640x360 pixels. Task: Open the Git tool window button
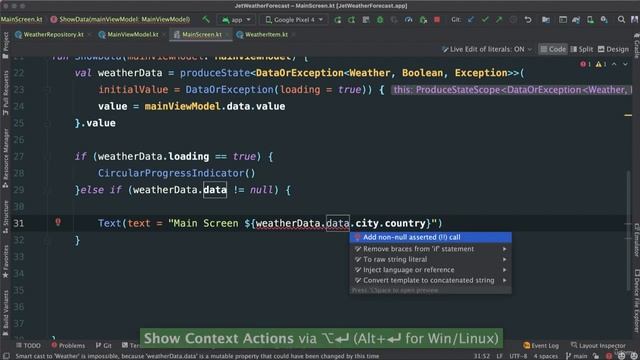104,345
